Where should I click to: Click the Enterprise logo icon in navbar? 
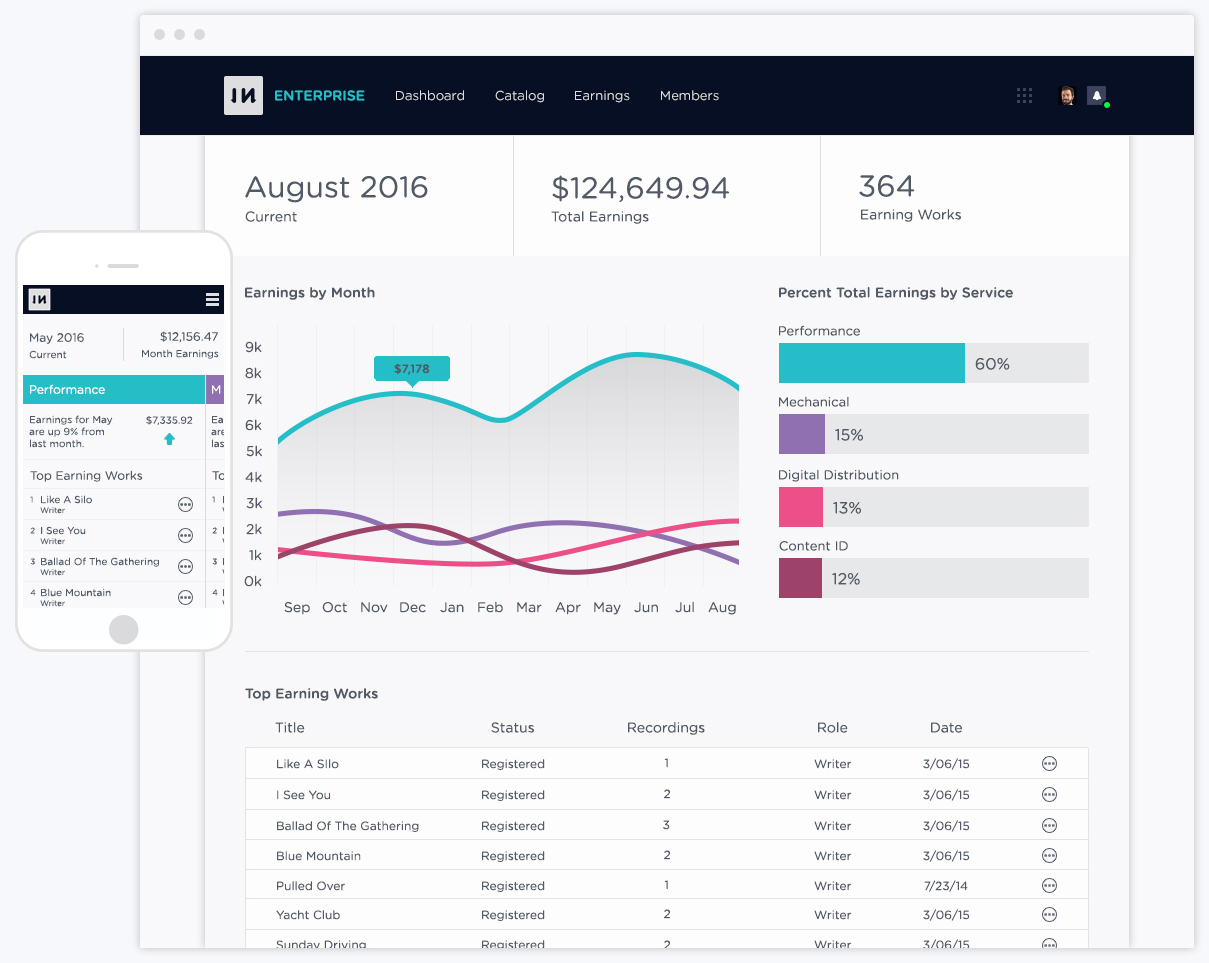[x=243, y=96]
